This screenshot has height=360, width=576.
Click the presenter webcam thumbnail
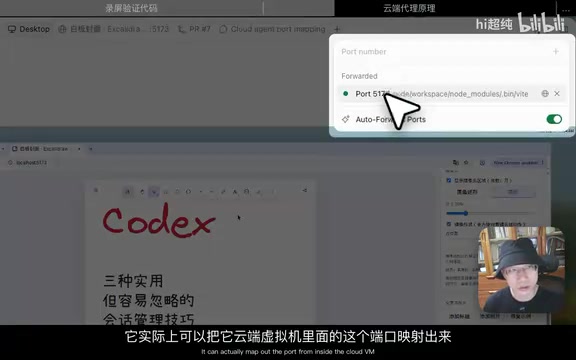click(522, 269)
